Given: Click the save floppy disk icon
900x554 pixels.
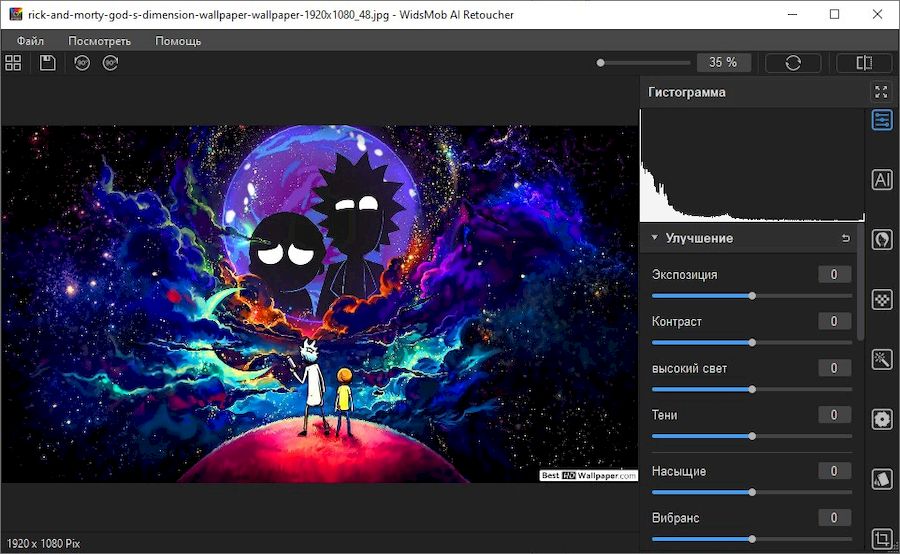Looking at the screenshot, I should pos(48,63).
